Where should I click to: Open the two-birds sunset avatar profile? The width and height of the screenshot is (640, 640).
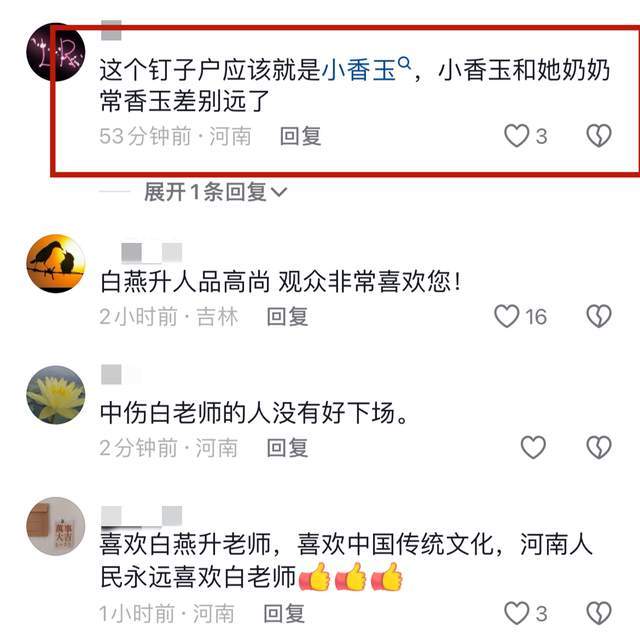point(56,263)
